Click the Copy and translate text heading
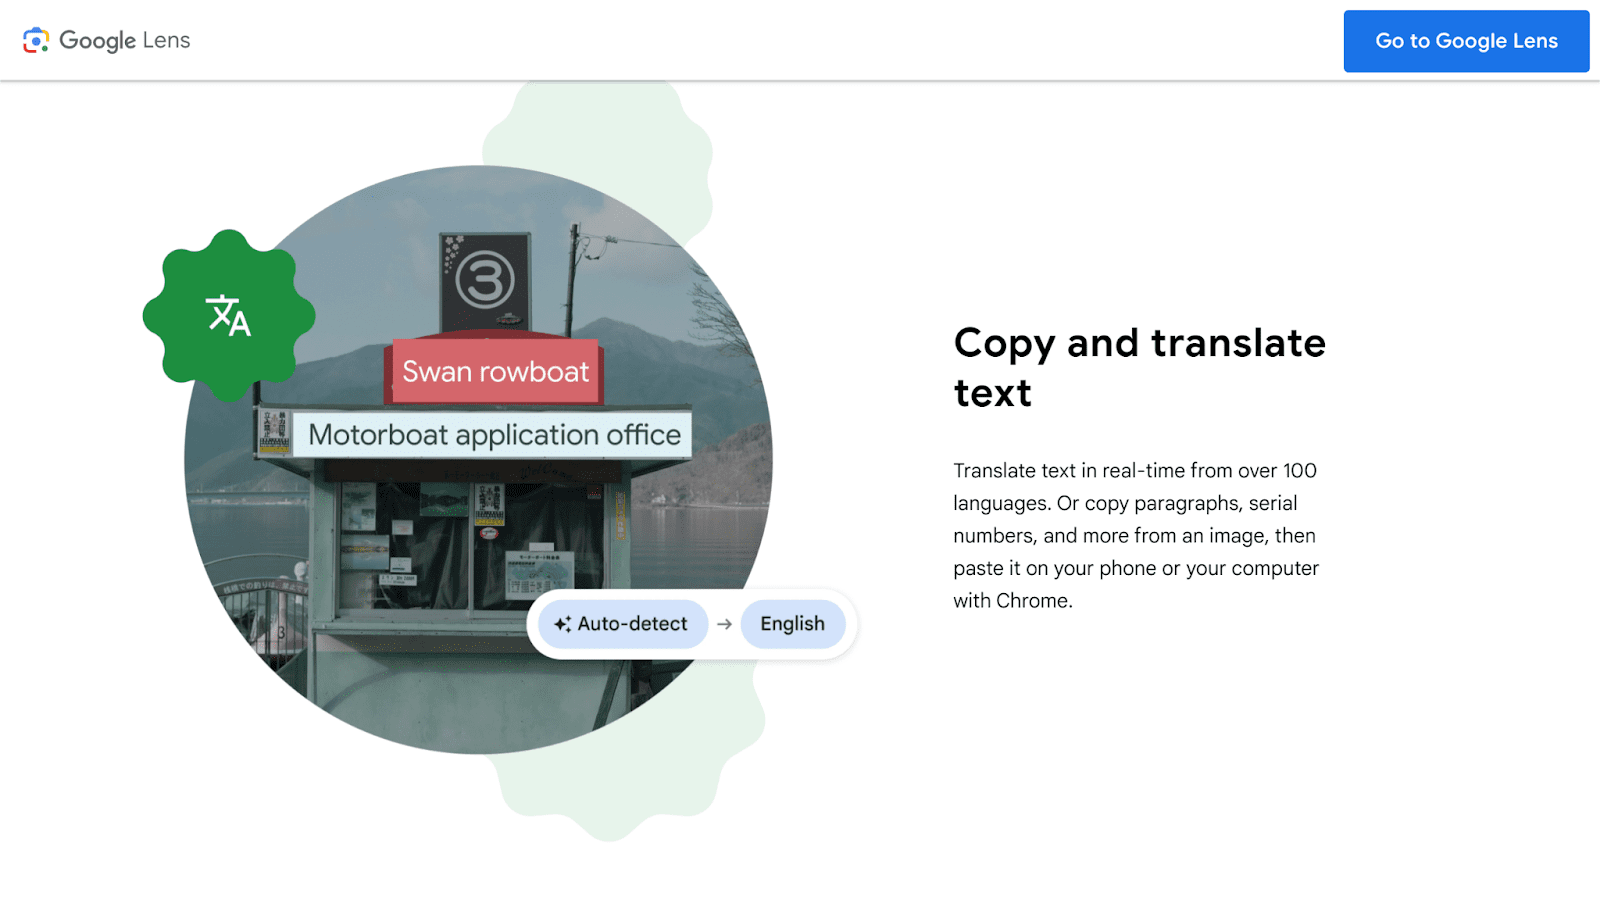Screen dimensions: 1600x900 (x=1140, y=367)
